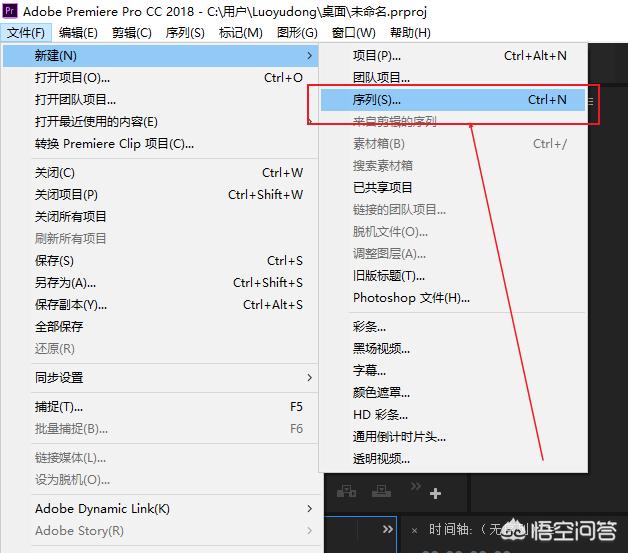
Task: Click the grayed 脱机文件(O)... entry
Action: click(x=453, y=231)
